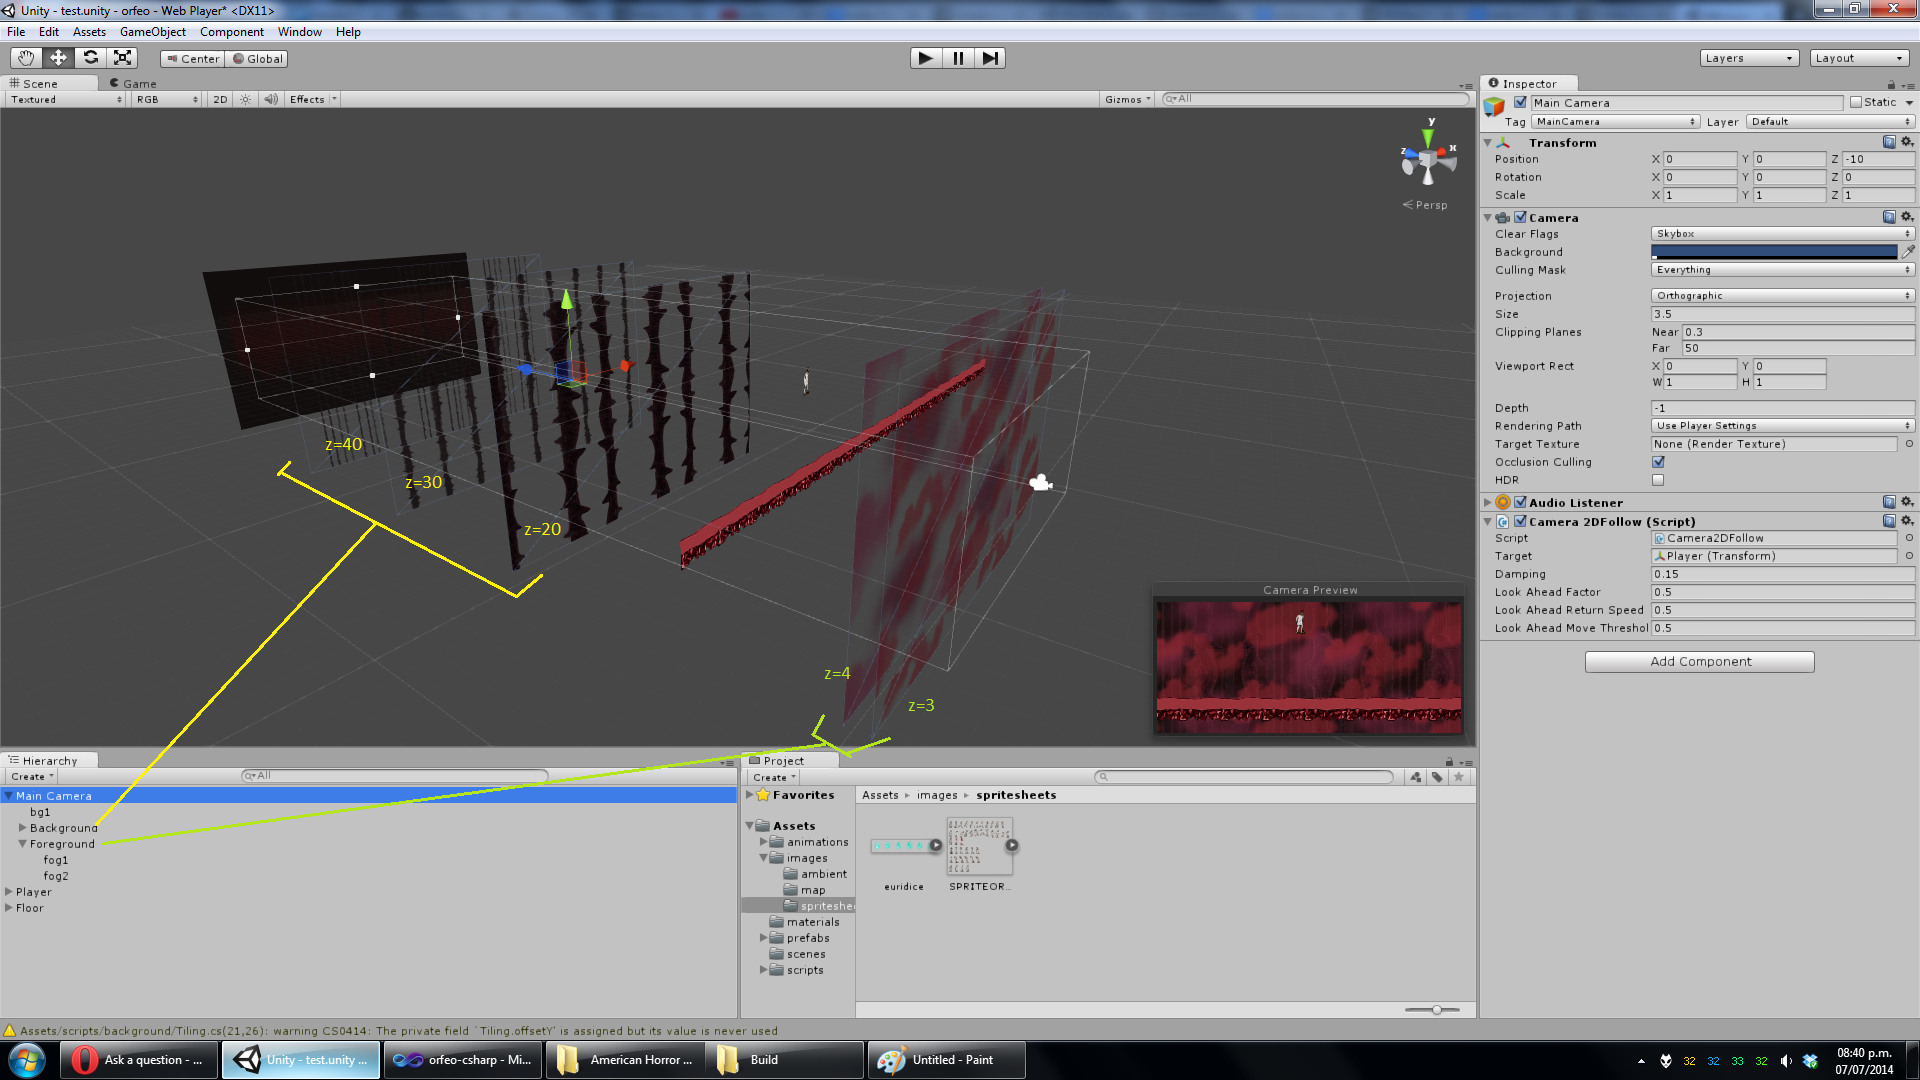Screen dimensions: 1920x1080
Task: Open the Component menu
Action: pos(232,32)
